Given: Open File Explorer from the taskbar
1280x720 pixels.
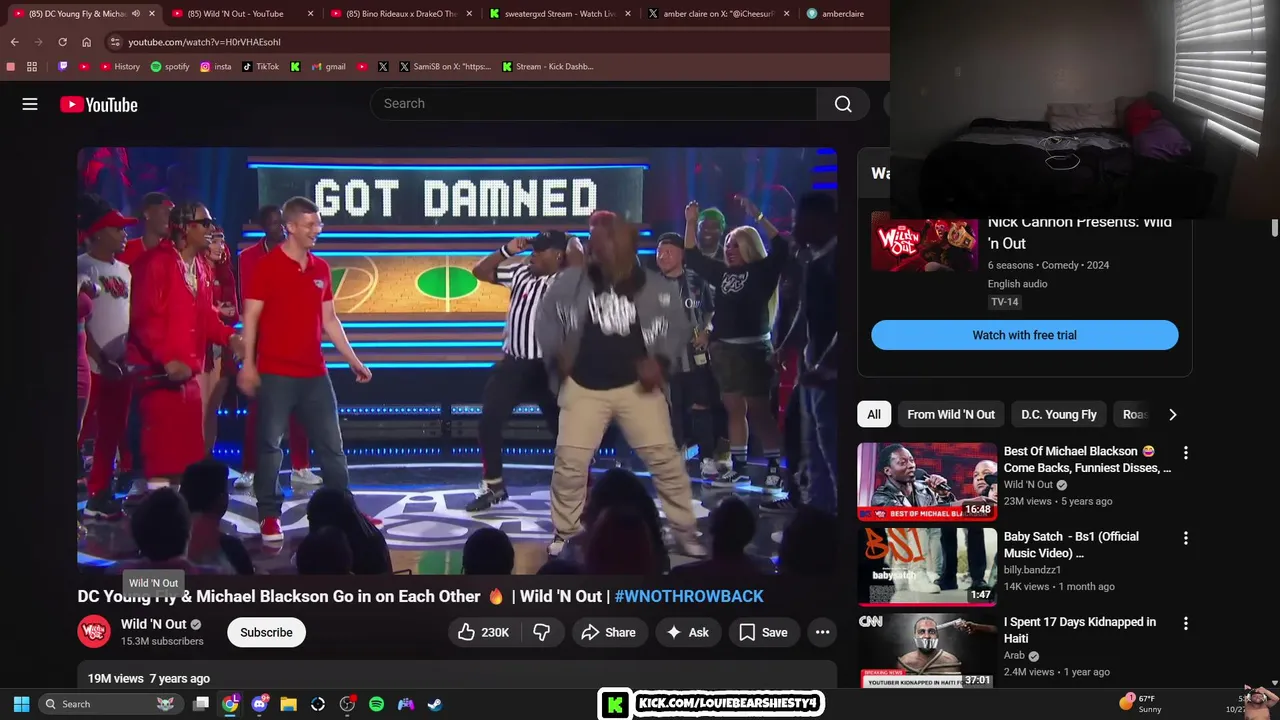Looking at the screenshot, I should (x=289, y=704).
